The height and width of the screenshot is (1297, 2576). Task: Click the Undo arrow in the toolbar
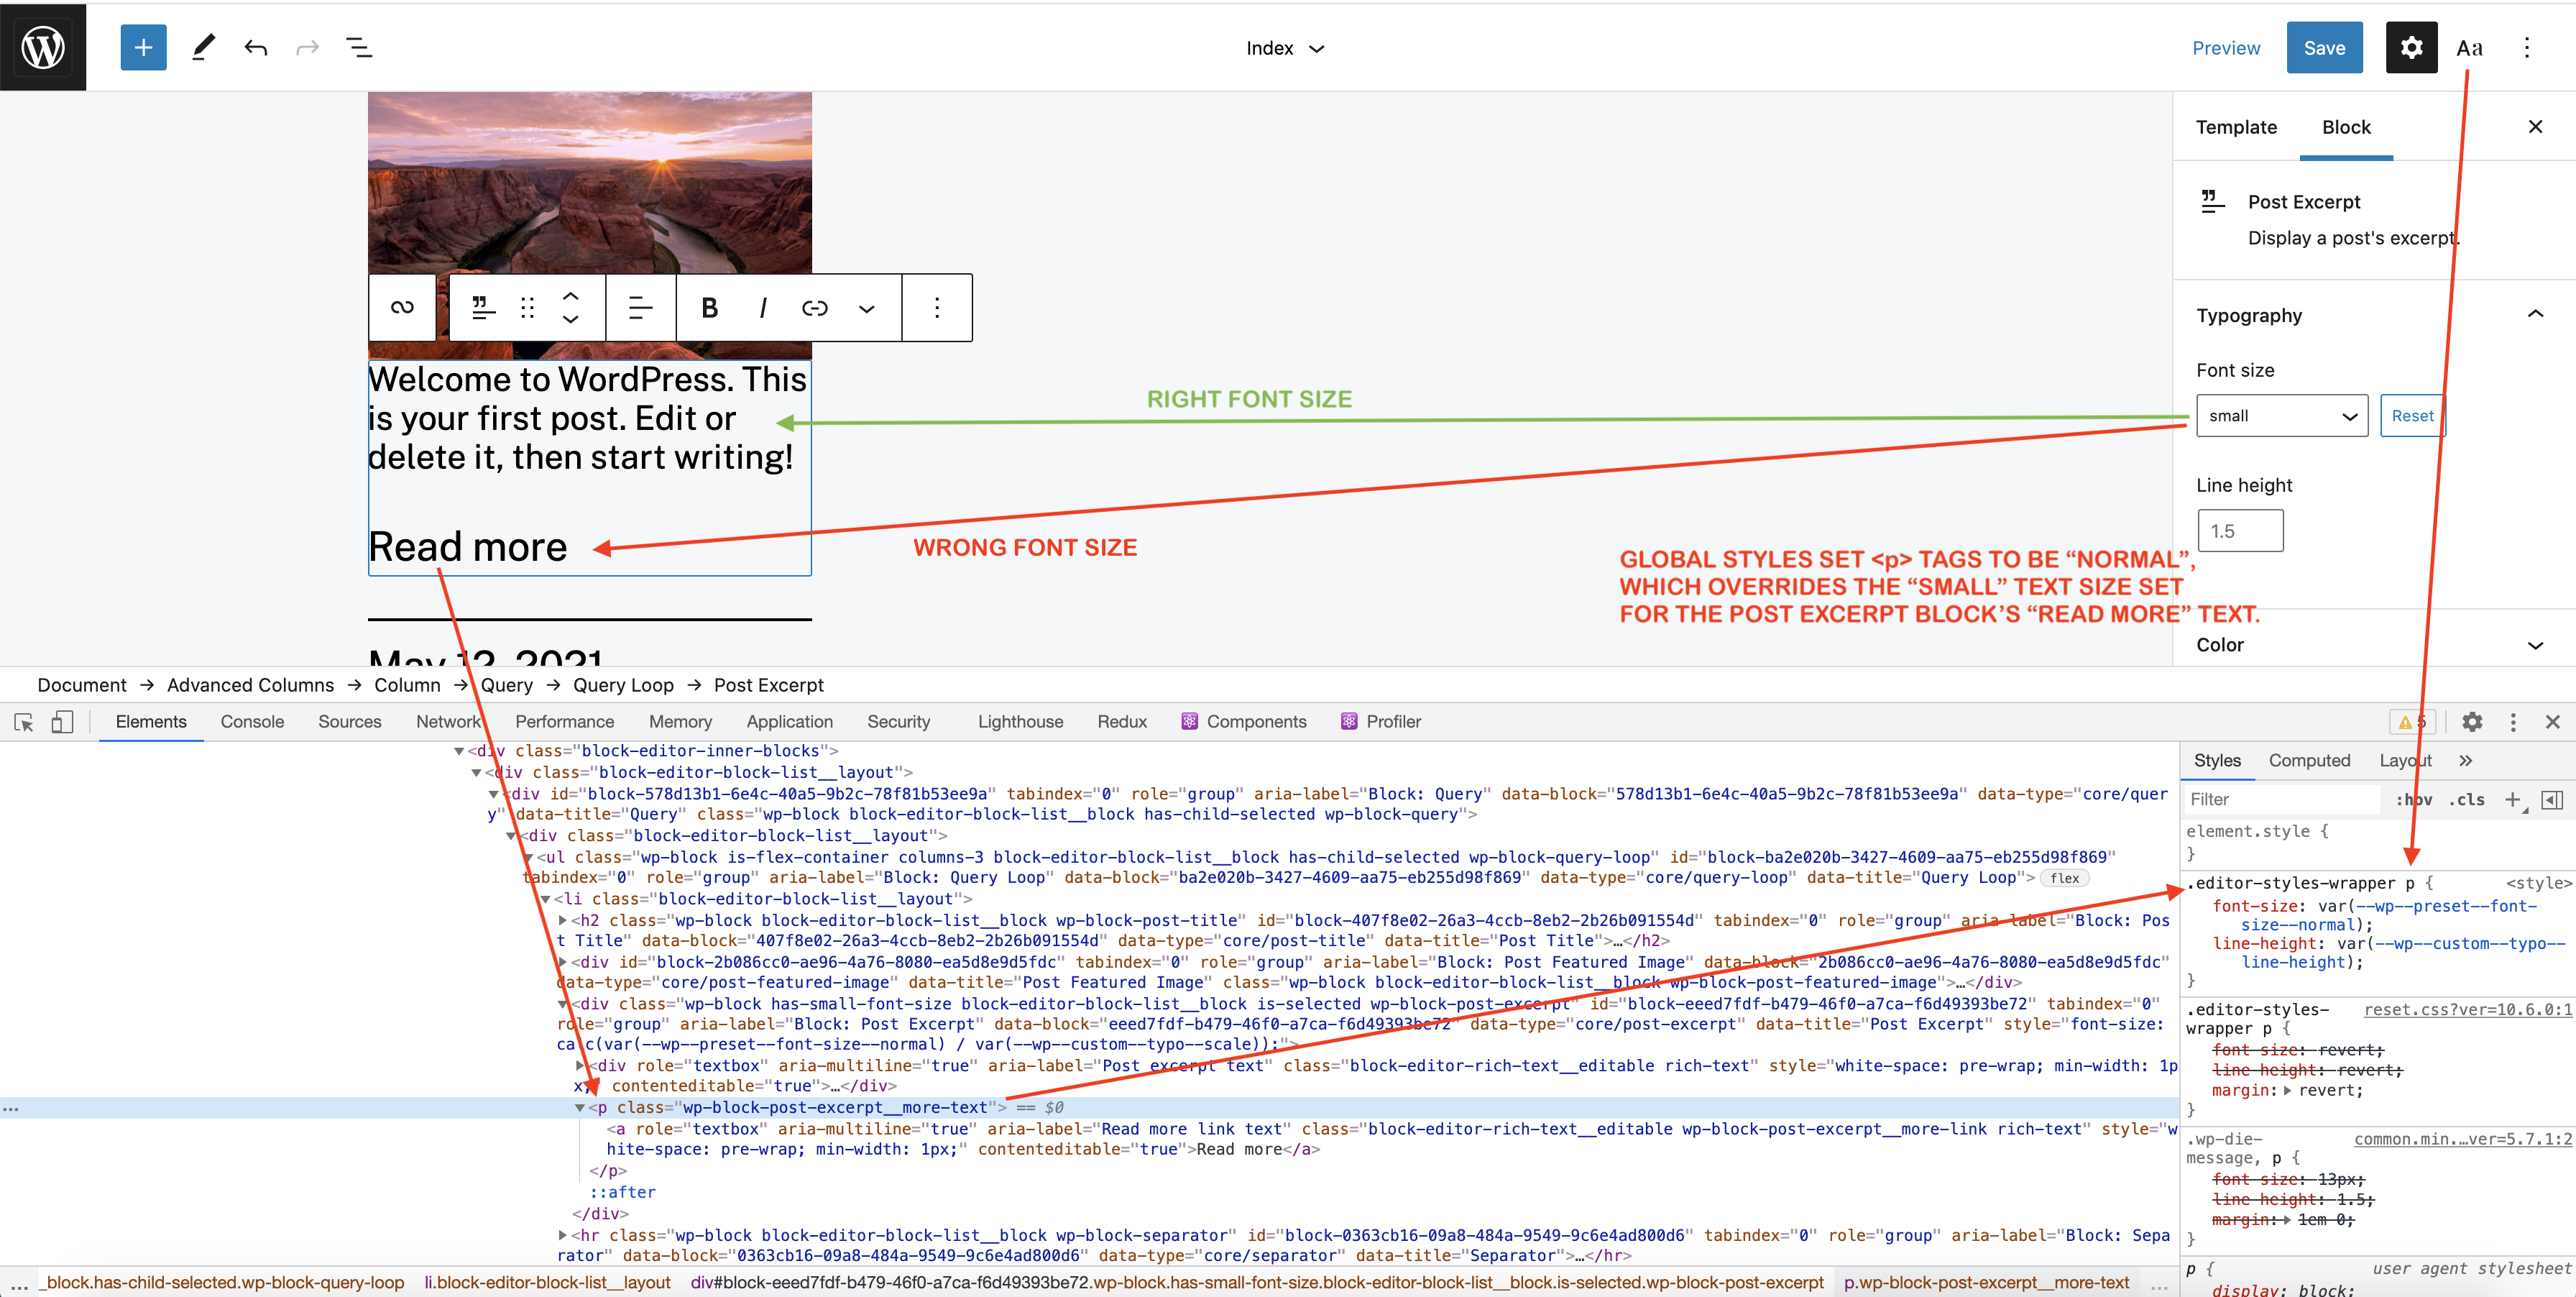click(x=256, y=47)
